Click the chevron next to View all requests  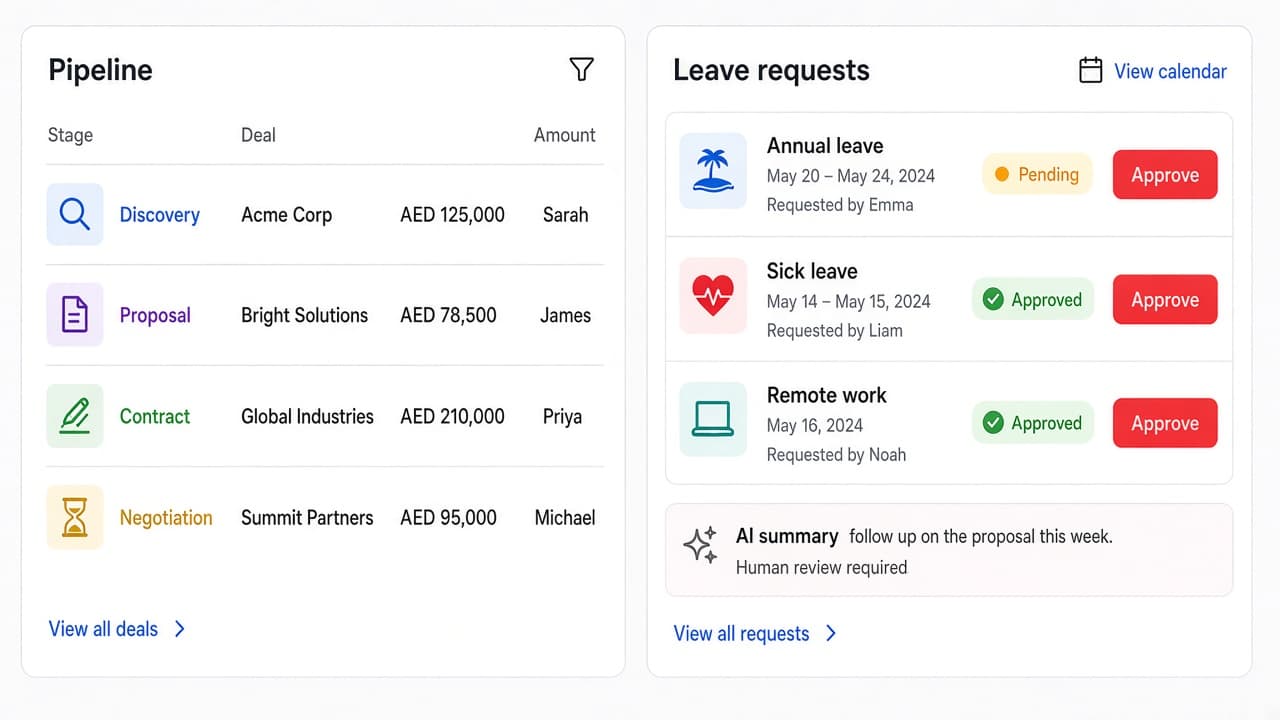[x=831, y=633]
